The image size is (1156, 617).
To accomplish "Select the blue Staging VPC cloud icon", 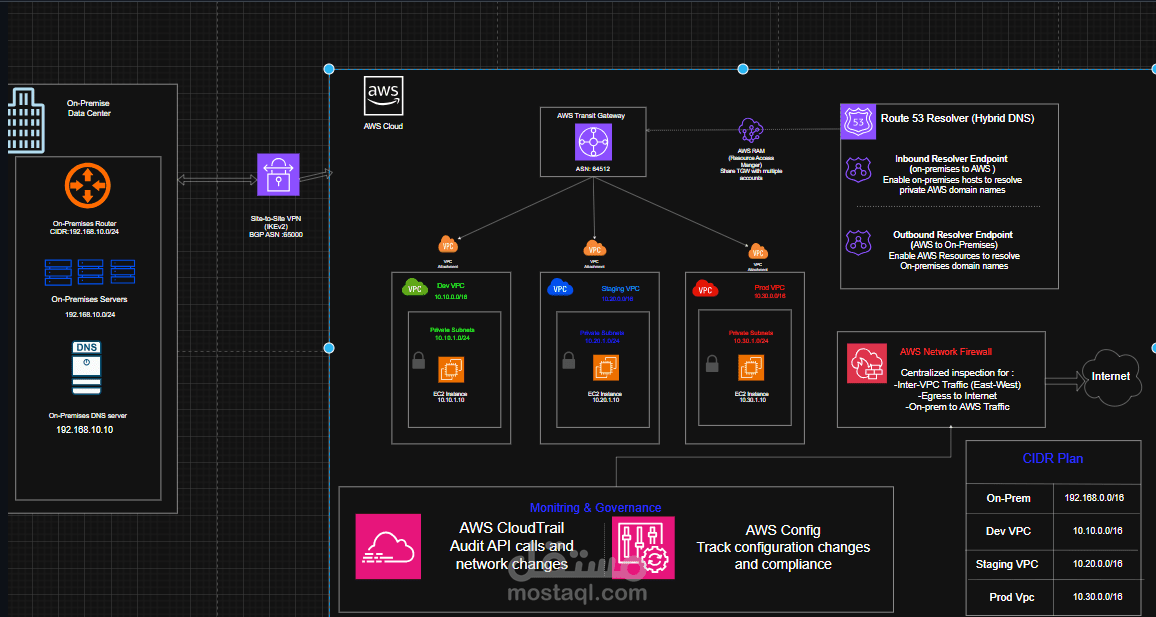I will pyautogui.click(x=560, y=288).
